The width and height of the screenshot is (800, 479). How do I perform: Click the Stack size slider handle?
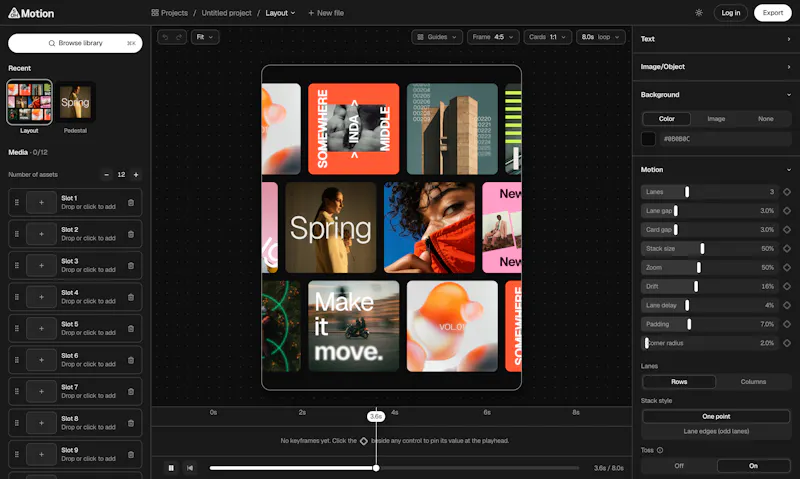tap(702, 248)
